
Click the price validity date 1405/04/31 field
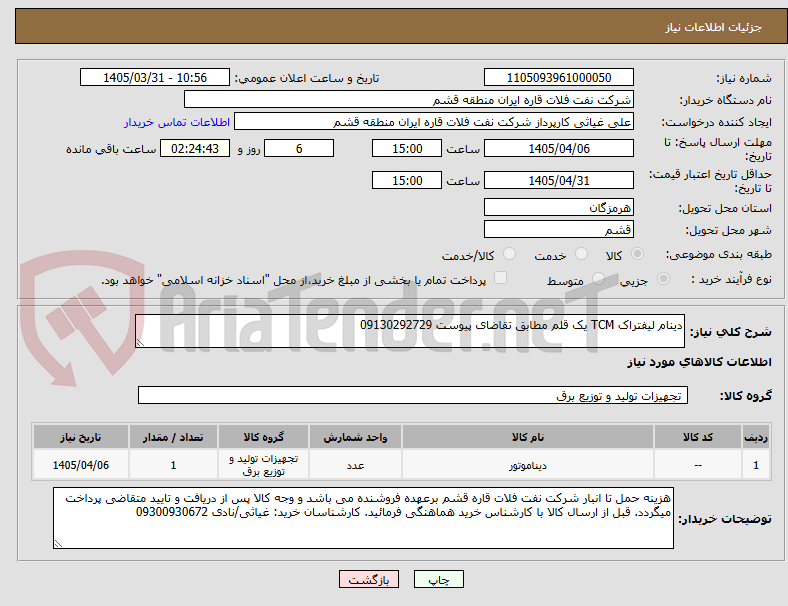coord(558,180)
